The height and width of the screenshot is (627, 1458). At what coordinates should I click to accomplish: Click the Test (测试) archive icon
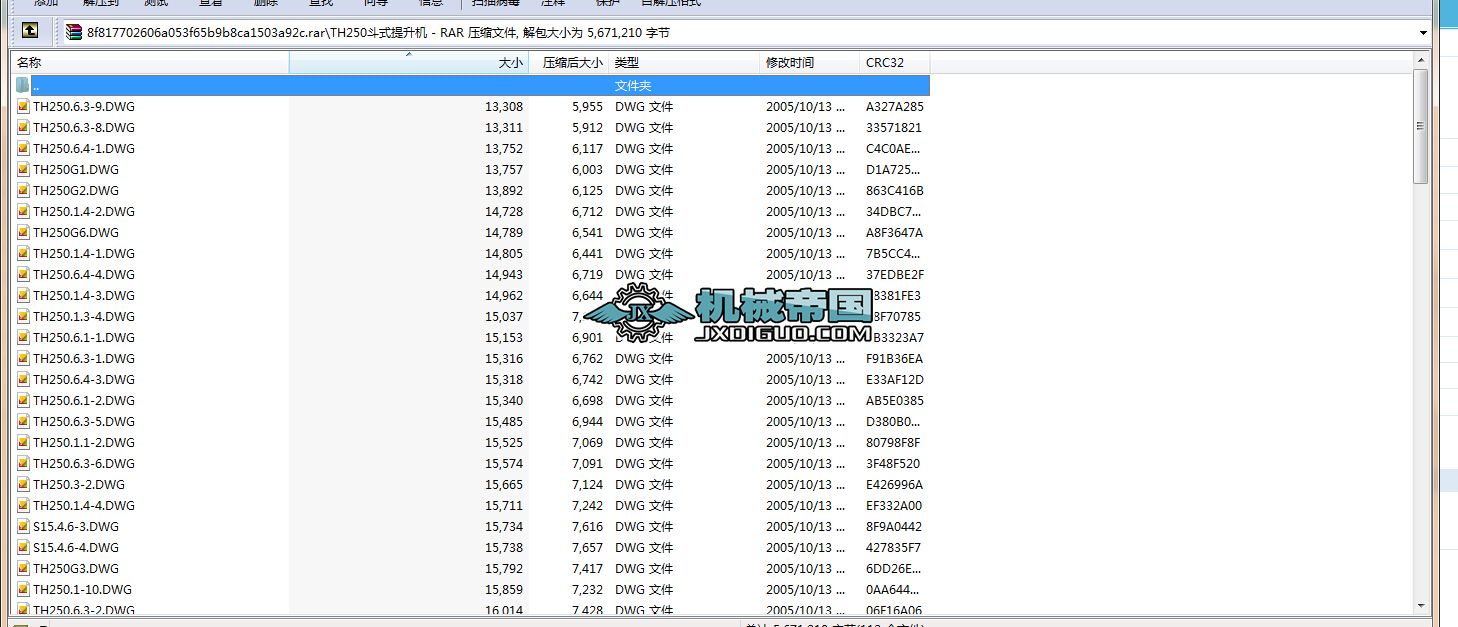(157, 4)
